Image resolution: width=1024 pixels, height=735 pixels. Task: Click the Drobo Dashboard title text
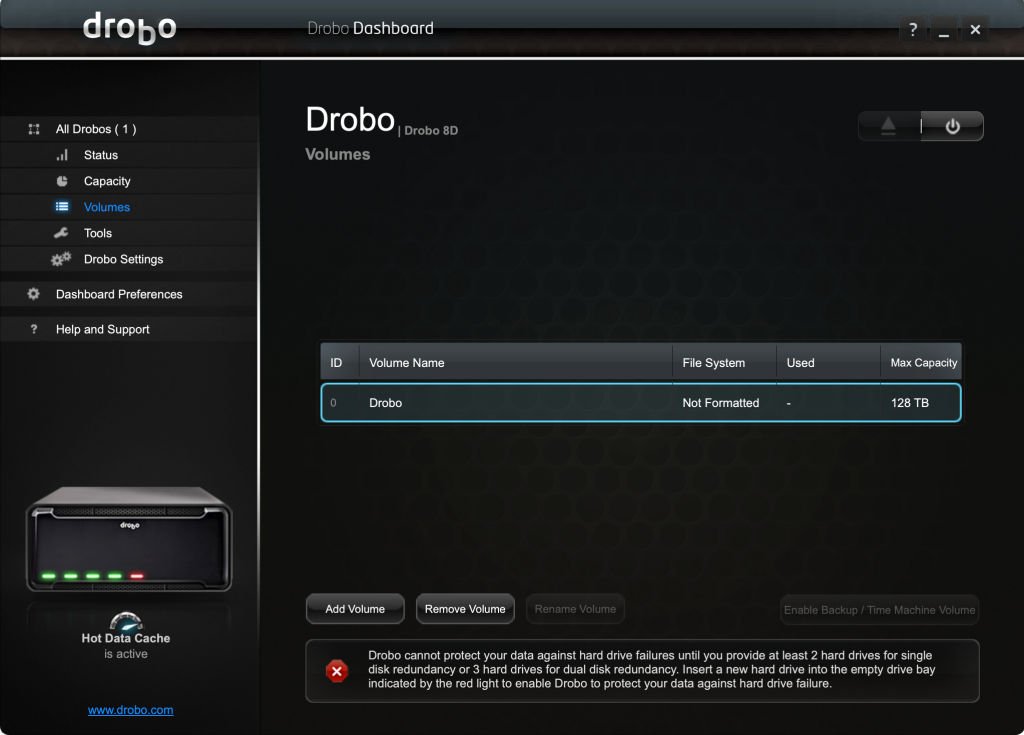coord(370,28)
